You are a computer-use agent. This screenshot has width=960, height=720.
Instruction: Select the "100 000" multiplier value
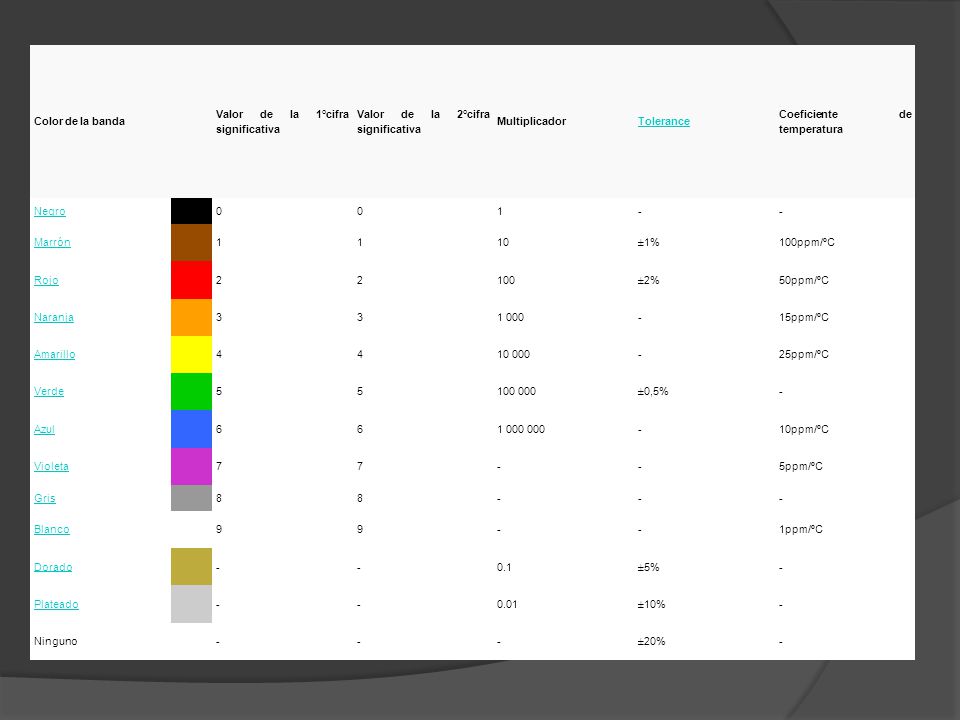click(516, 391)
